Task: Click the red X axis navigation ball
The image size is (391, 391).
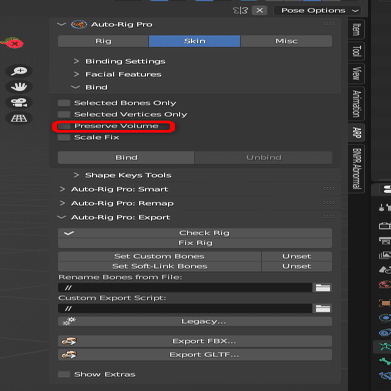Action: pyautogui.click(x=14, y=43)
